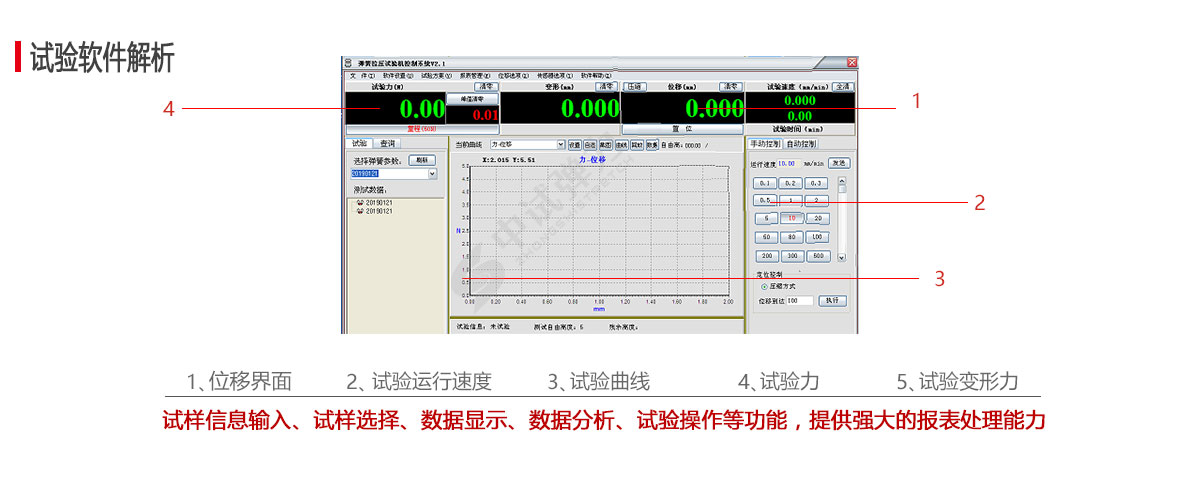Viewport: 1200px width, 497px height.
Task: Expand the spring parameter 20190121 dropdown
Action: pos(433,174)
